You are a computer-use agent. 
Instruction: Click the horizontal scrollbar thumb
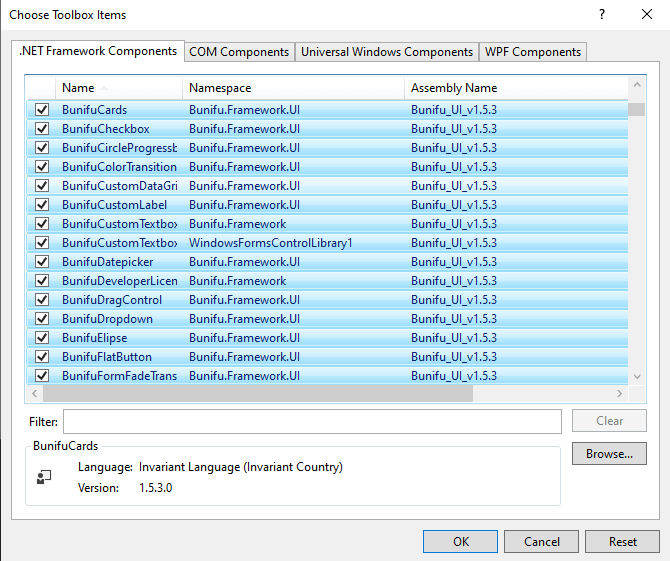point(258,394)
